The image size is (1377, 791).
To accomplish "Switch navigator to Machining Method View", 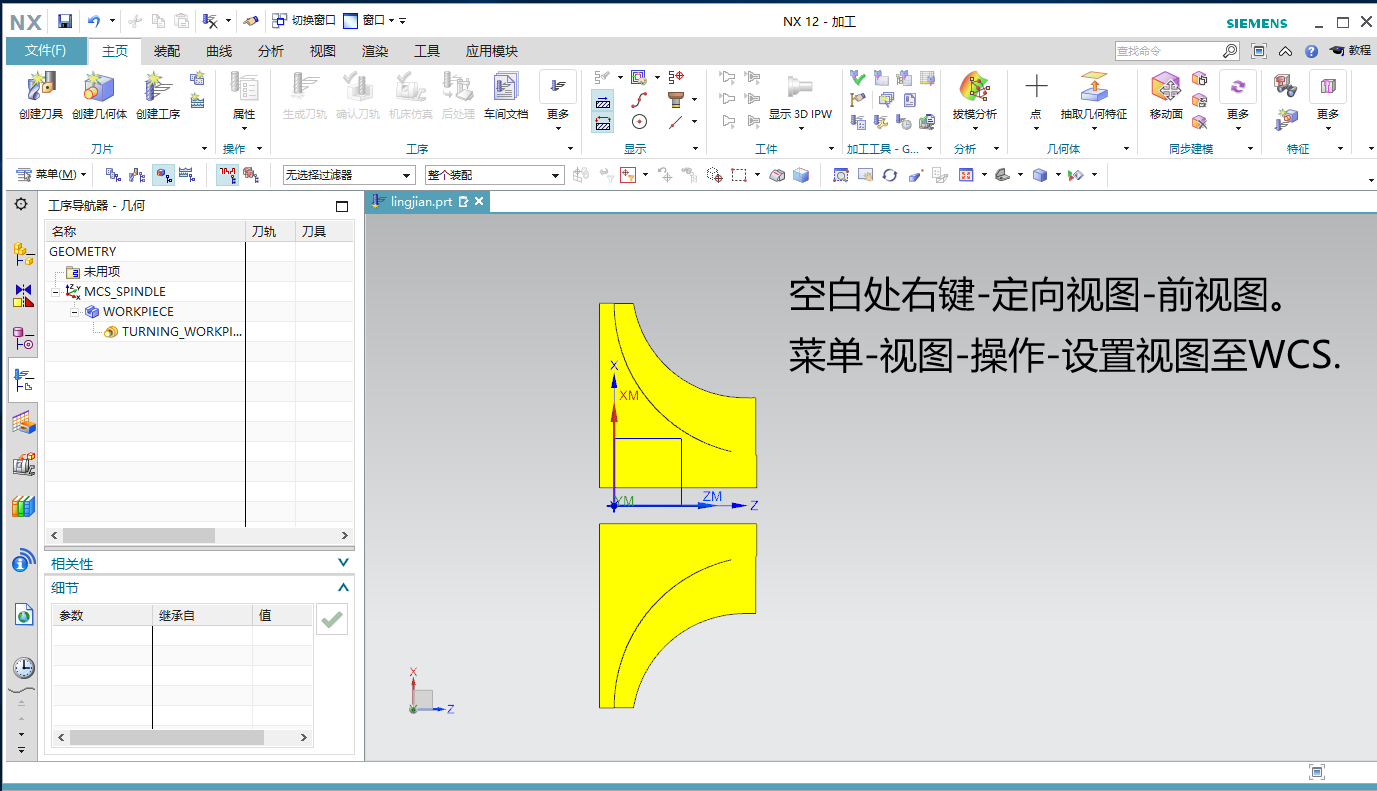I will (x=186, y=175).
